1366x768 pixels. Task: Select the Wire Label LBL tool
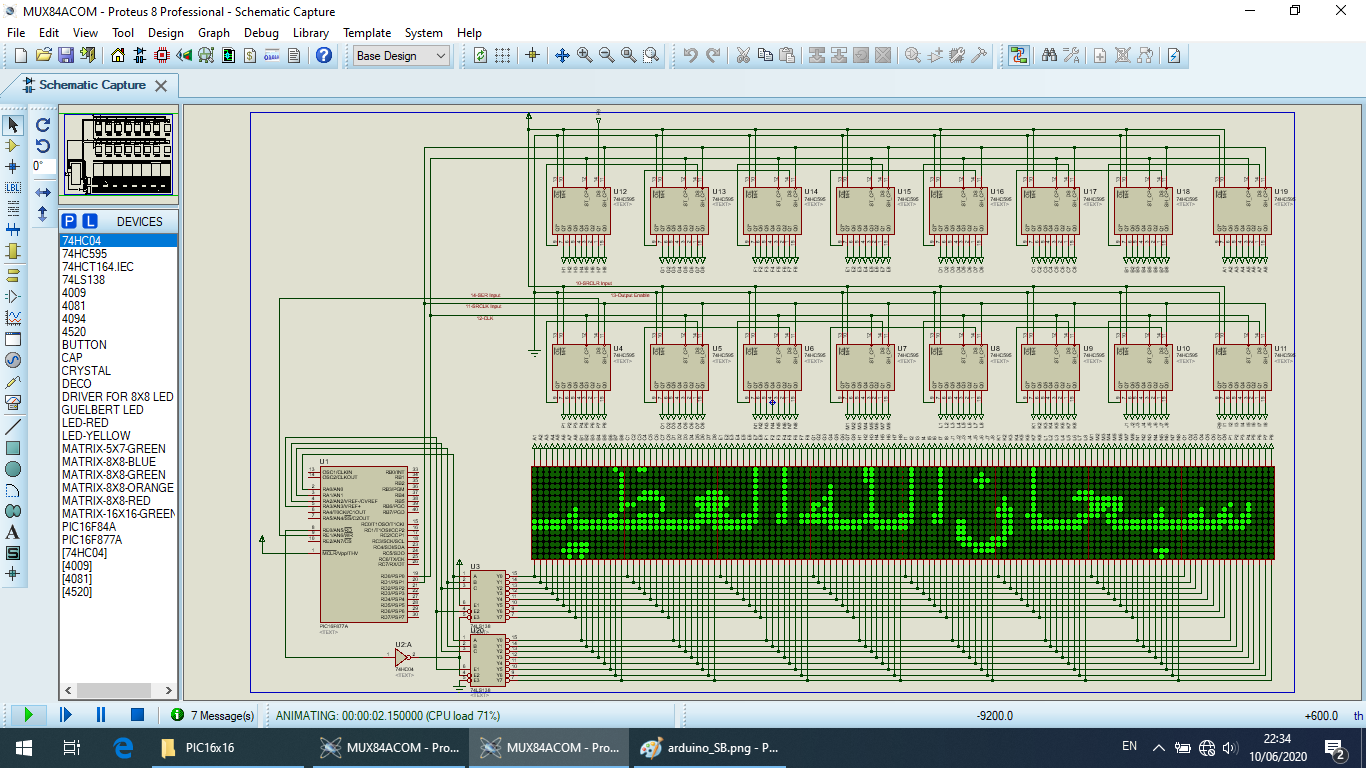(13, 188)
